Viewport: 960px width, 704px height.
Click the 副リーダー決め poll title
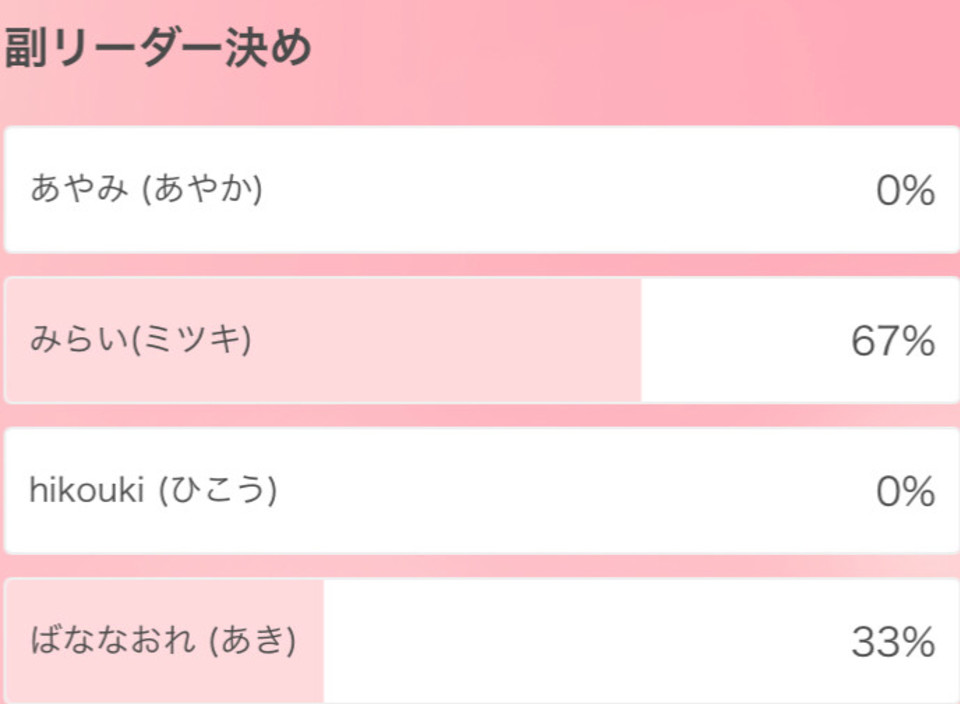click(x=159, y=48)
